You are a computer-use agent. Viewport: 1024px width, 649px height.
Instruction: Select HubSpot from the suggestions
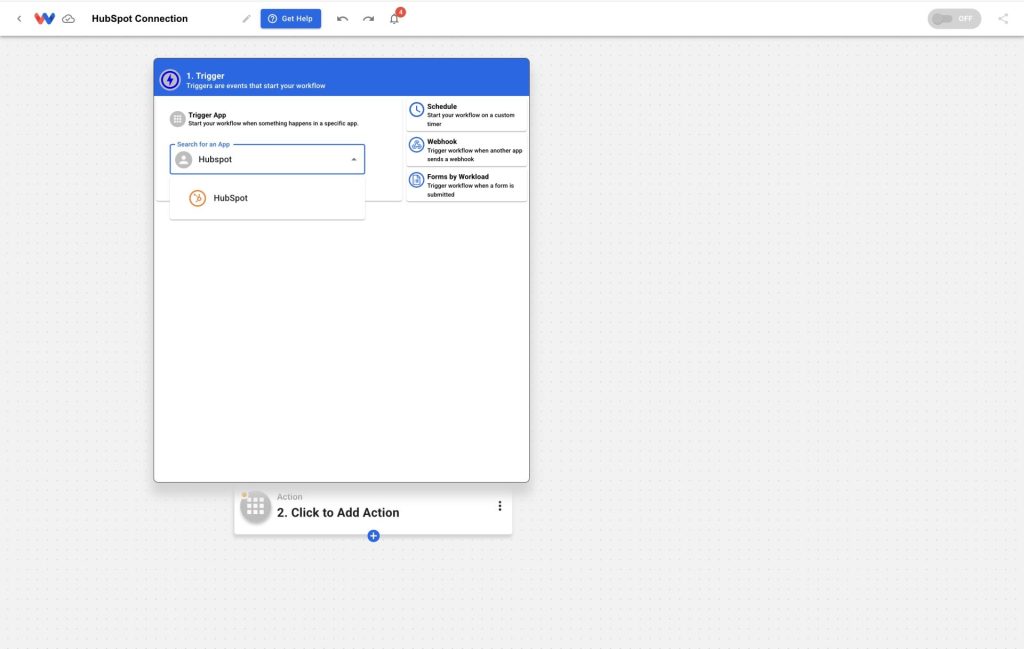(x=267, y=198)
